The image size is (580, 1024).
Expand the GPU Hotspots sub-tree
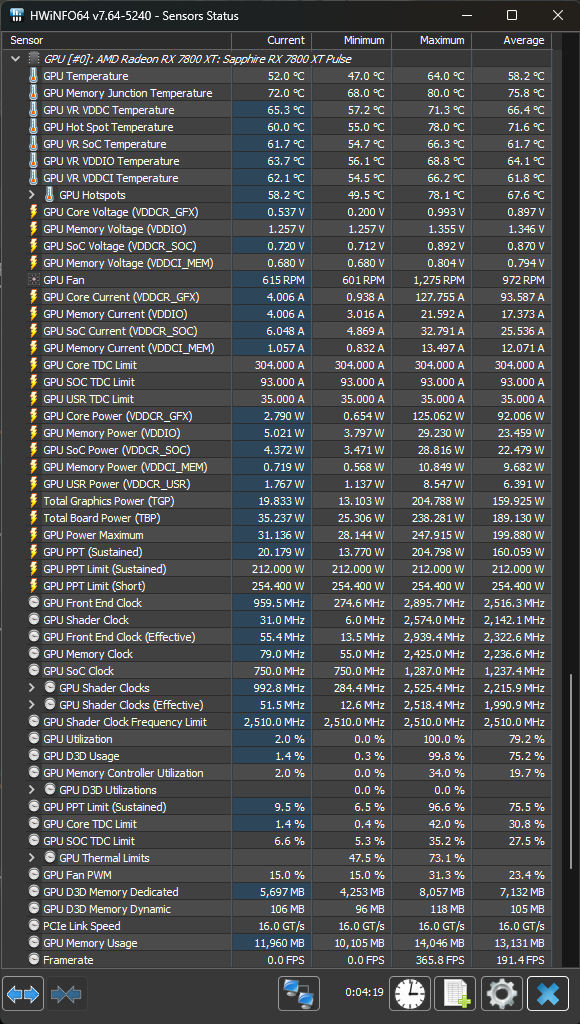(x=32, y=195)
